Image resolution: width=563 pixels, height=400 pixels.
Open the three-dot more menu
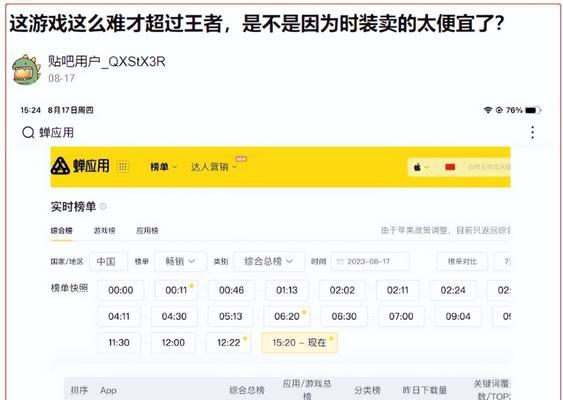pyautogui.click(x=532, y=132)
